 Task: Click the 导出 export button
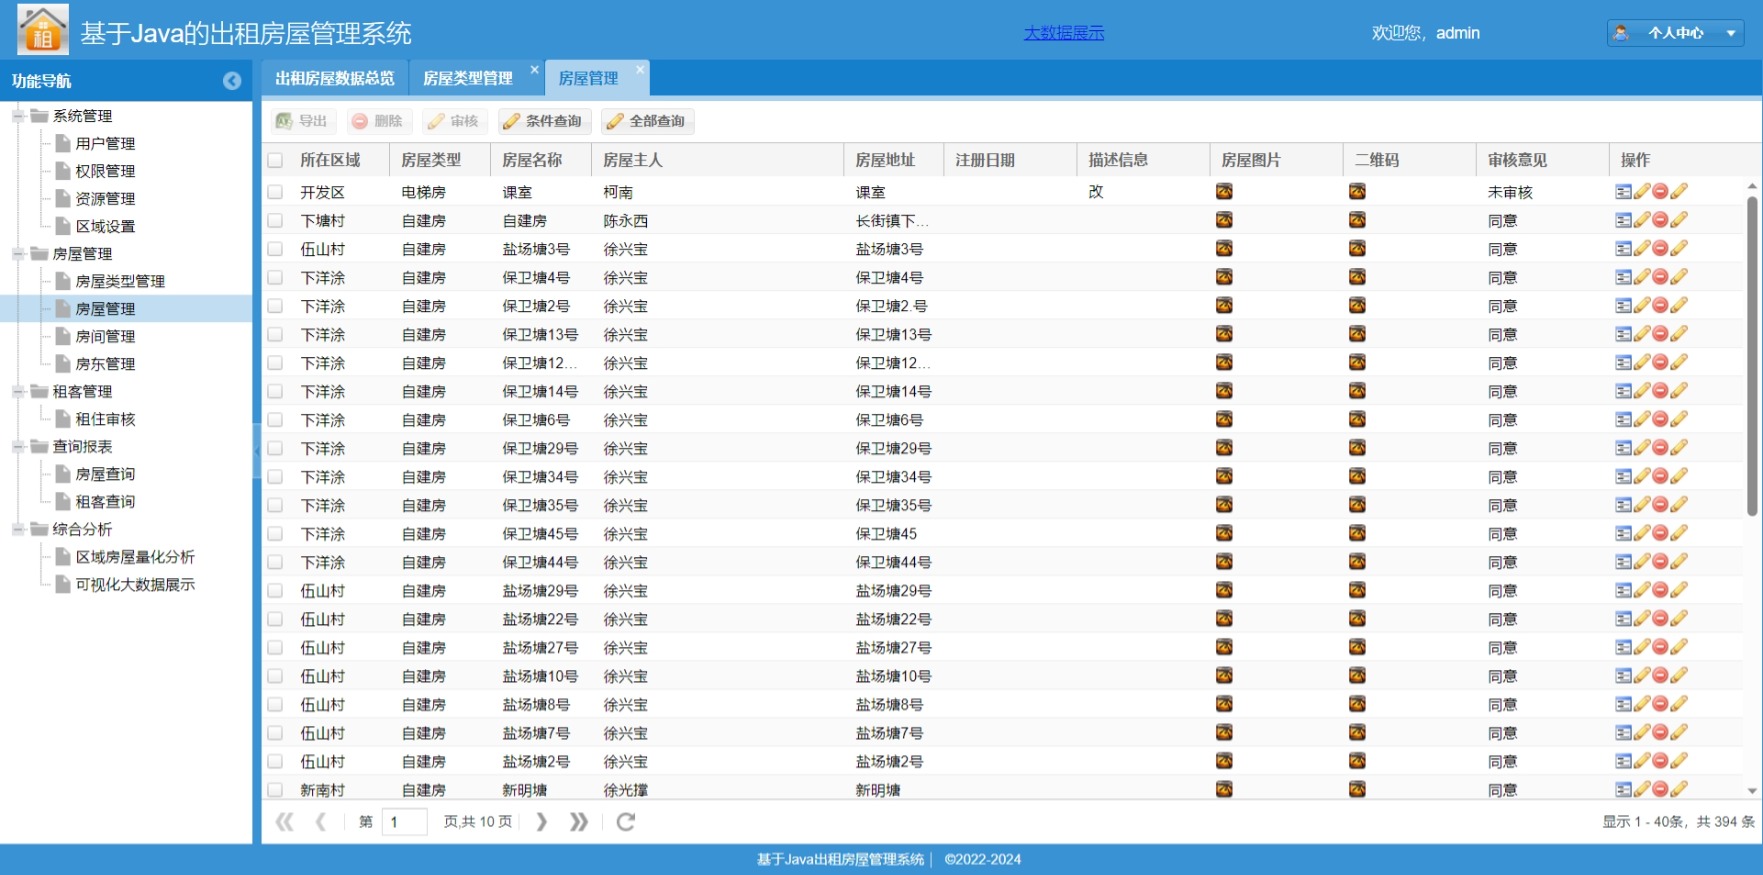[x=303, y=121]
